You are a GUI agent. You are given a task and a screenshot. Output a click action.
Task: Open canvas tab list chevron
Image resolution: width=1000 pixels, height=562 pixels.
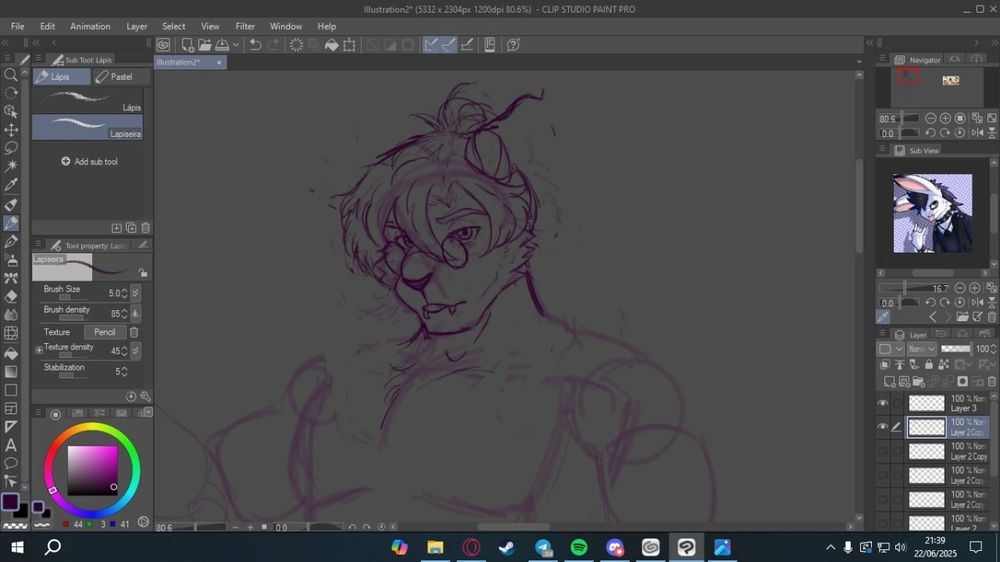pyautogui.click(x=859, y=62)
